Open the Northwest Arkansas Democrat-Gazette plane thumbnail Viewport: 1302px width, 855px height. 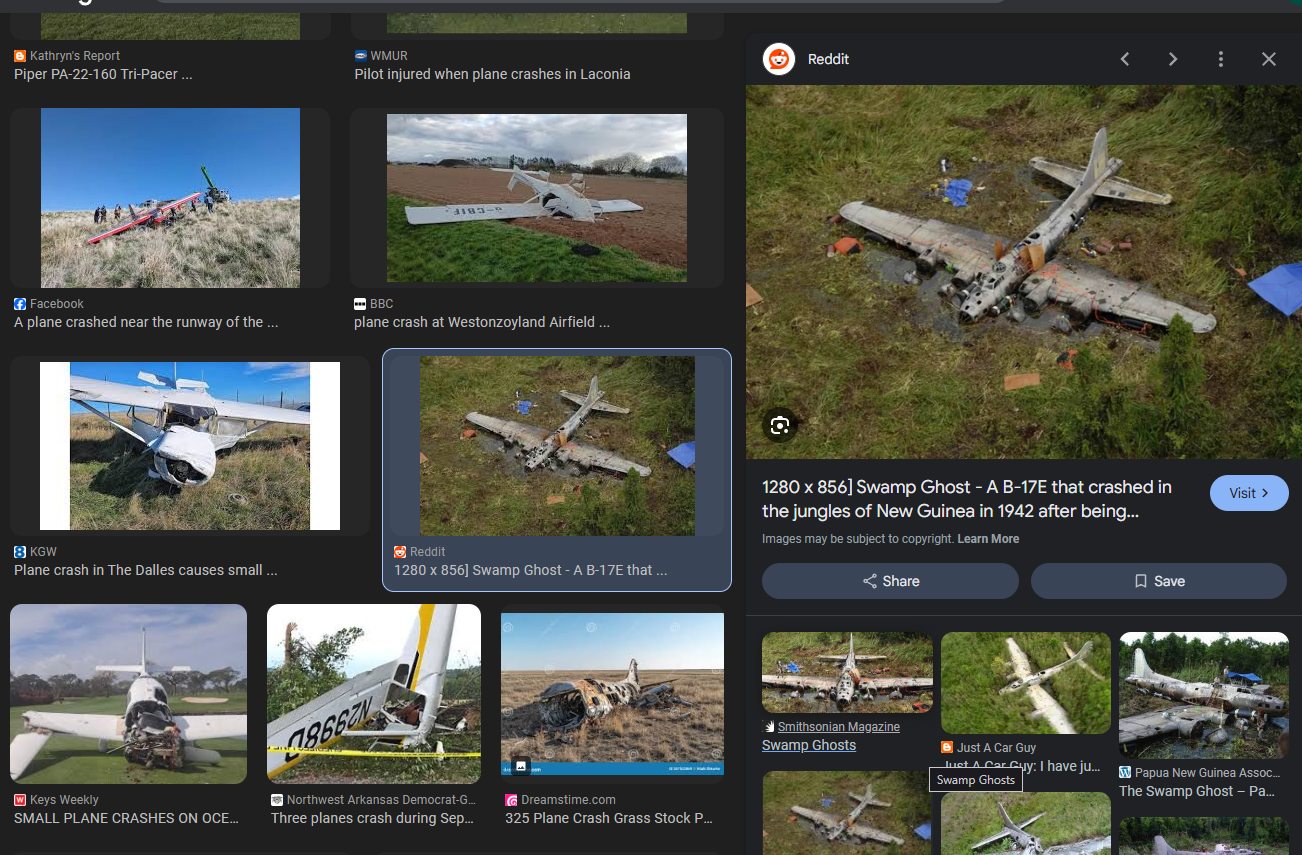click(x=374, y=694)
